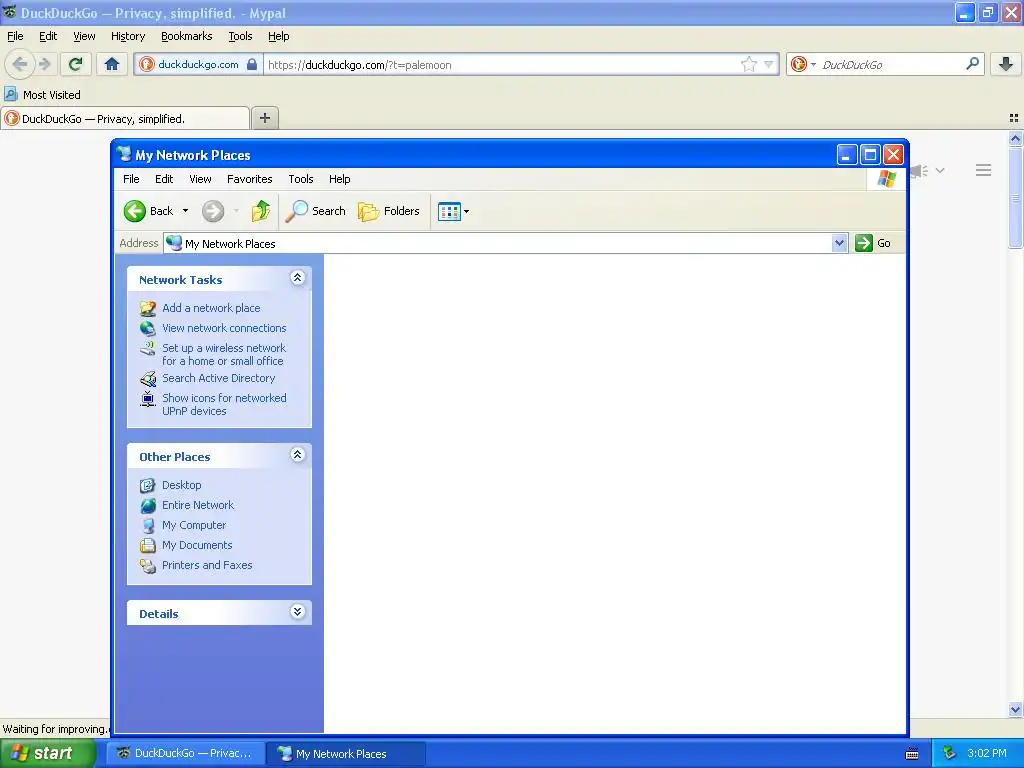Click the green Back arrow in My Network Places
The width and height of the screenshot is (1024, 768).
coord(135,211)
